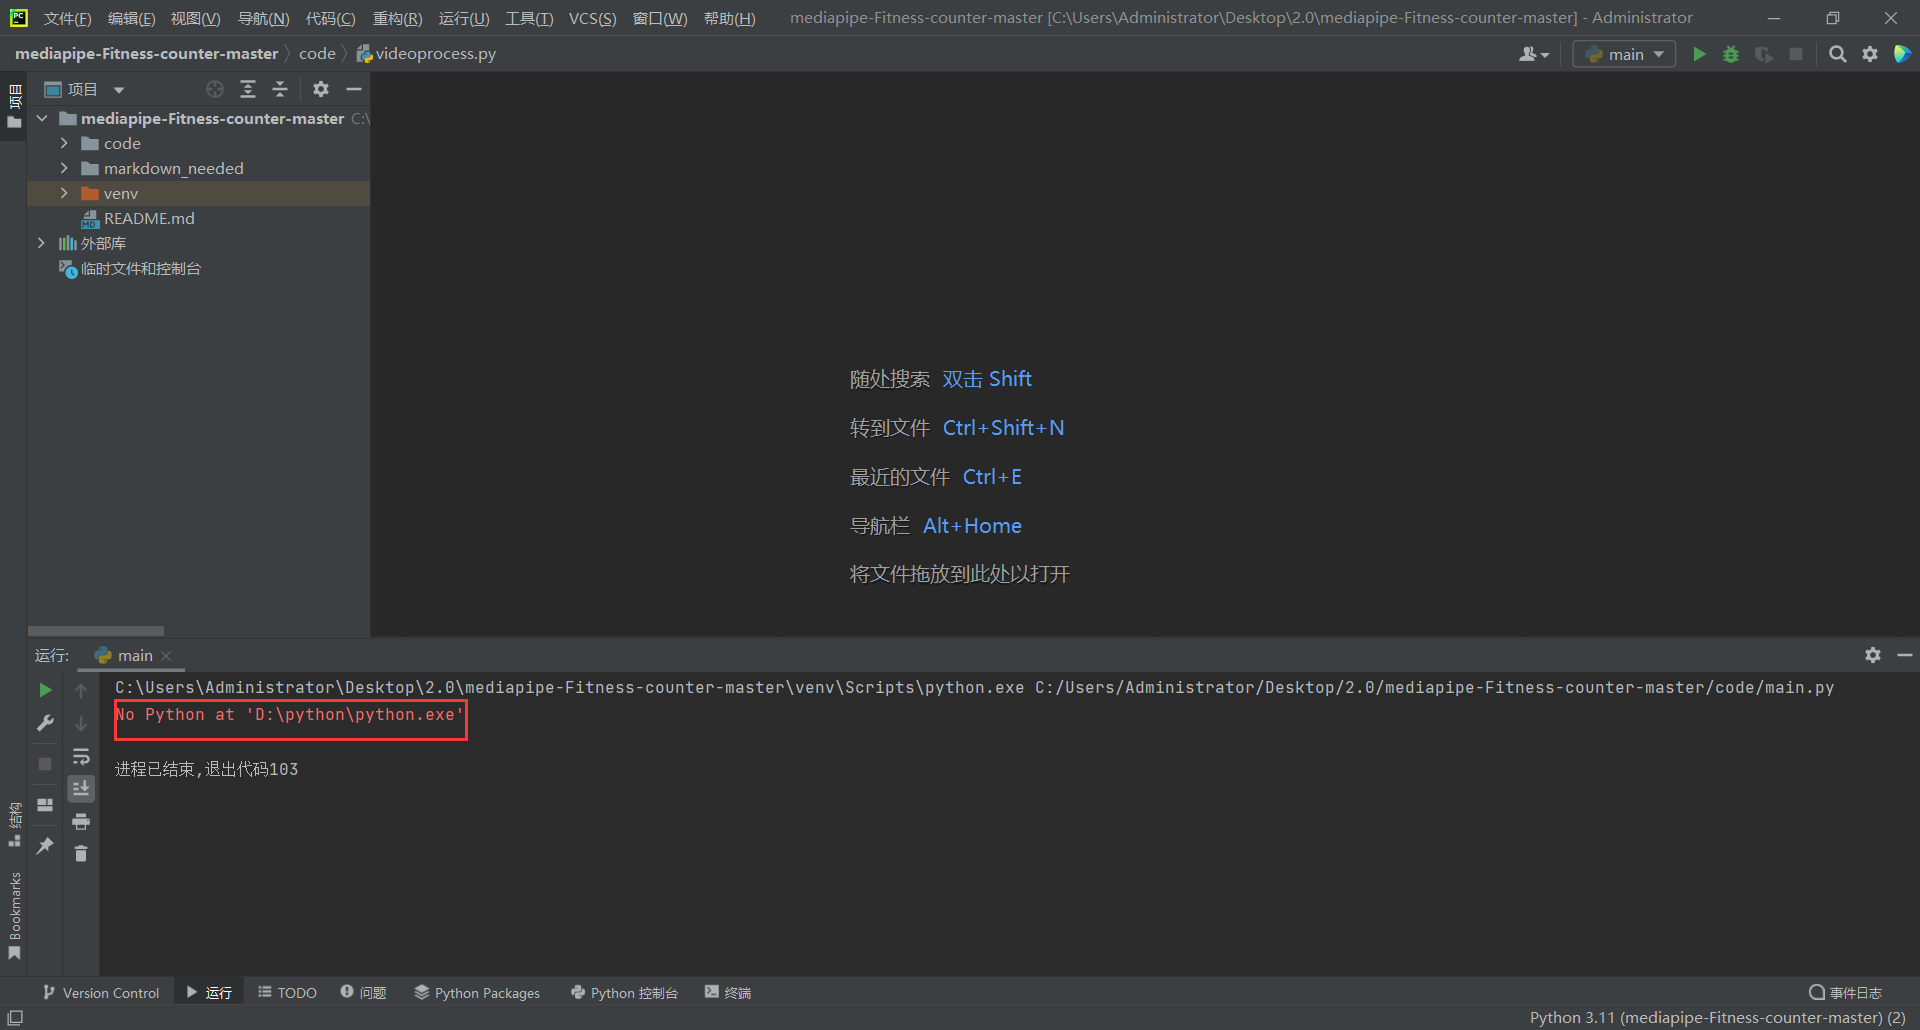Expand the 外部库 node
The height and width of the screenshot is (1030, 1920).
coord(41,243)
